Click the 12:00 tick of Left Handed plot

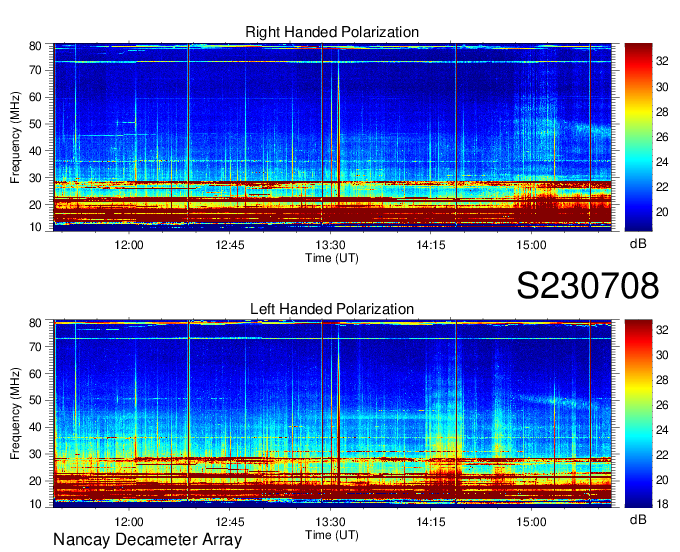coord(129,522)
